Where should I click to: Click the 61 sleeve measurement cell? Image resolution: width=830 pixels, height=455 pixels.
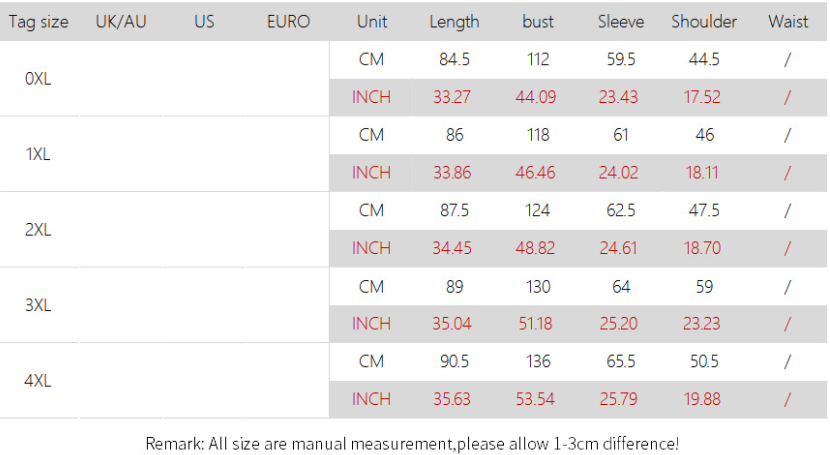[x=621, y=135]
